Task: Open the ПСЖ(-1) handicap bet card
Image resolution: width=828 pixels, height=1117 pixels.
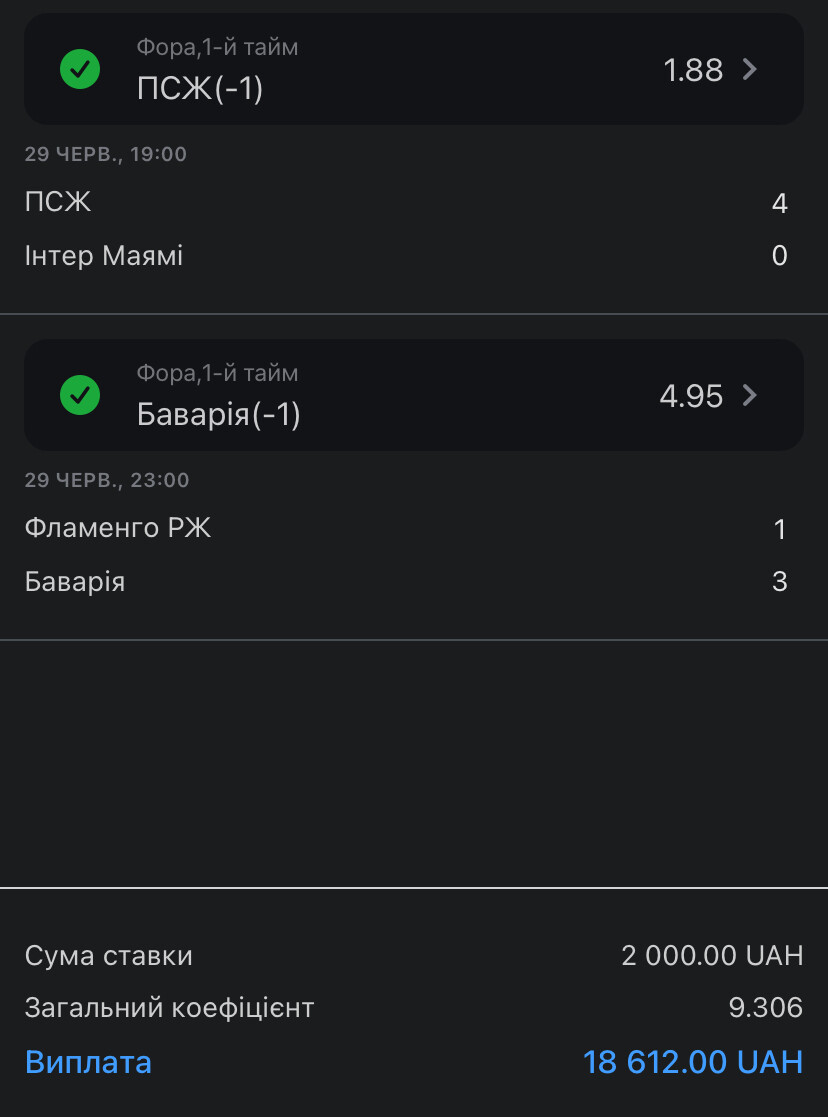Action: click(x=414, y=69)
